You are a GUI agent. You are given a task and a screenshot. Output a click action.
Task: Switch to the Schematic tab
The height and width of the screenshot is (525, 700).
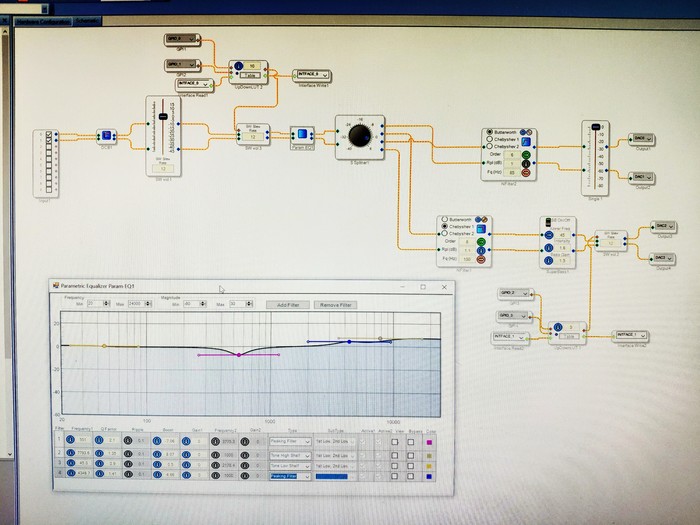87,19
